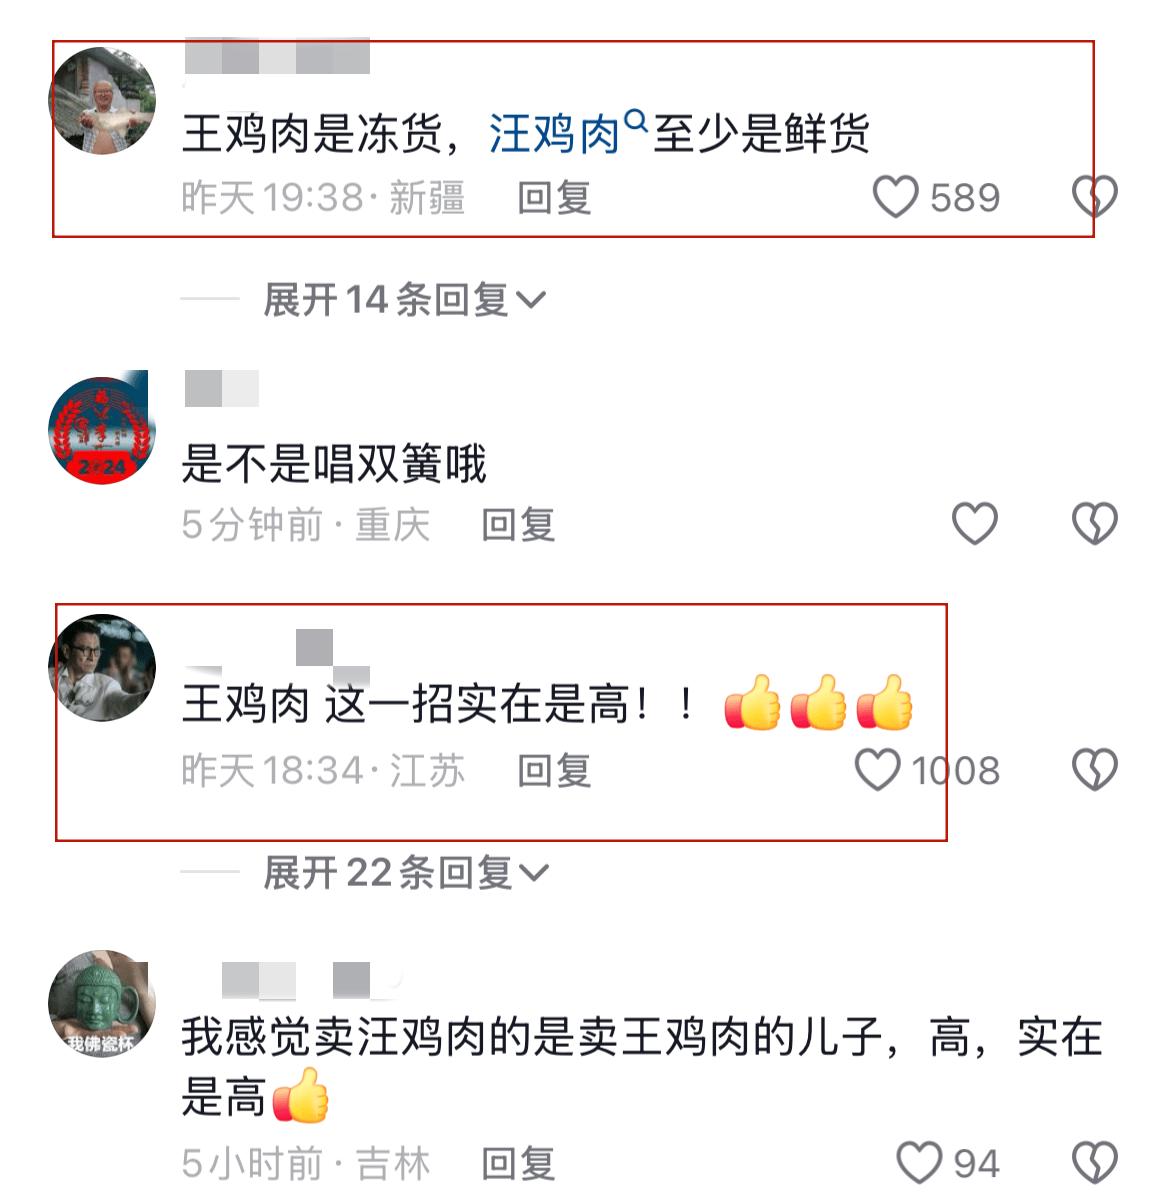
Task: Reply to the Jilin comment
Action: [x=518, y=1164]
